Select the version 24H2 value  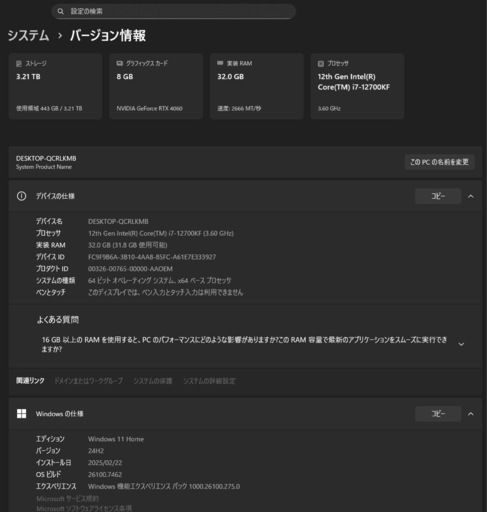point(96,451)
